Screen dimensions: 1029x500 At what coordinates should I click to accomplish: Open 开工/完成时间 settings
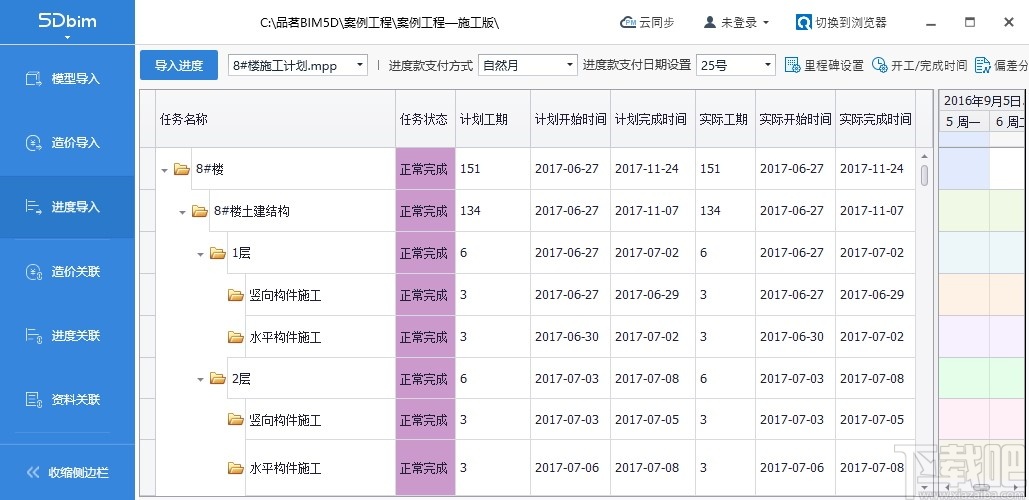(919, 65)
